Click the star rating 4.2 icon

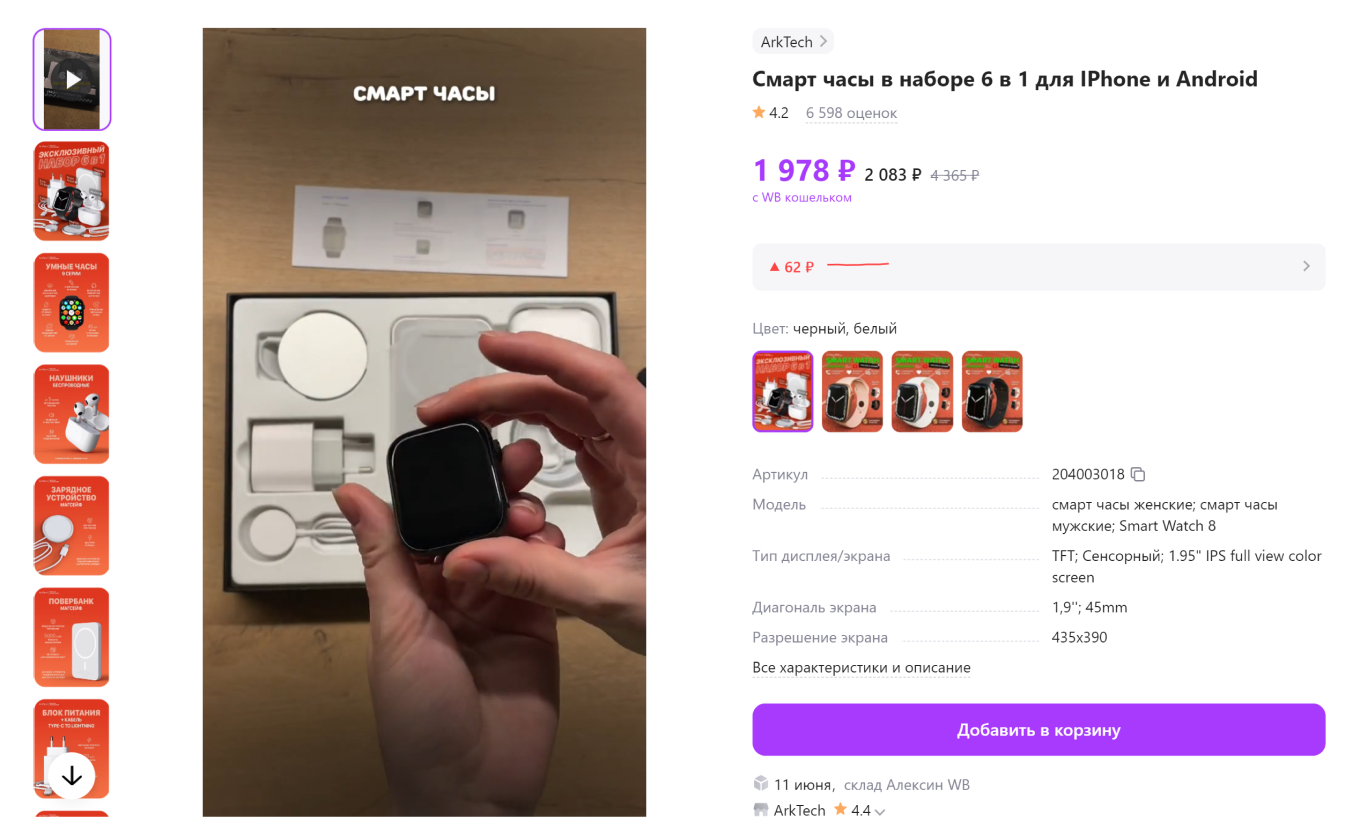point(759,113)
